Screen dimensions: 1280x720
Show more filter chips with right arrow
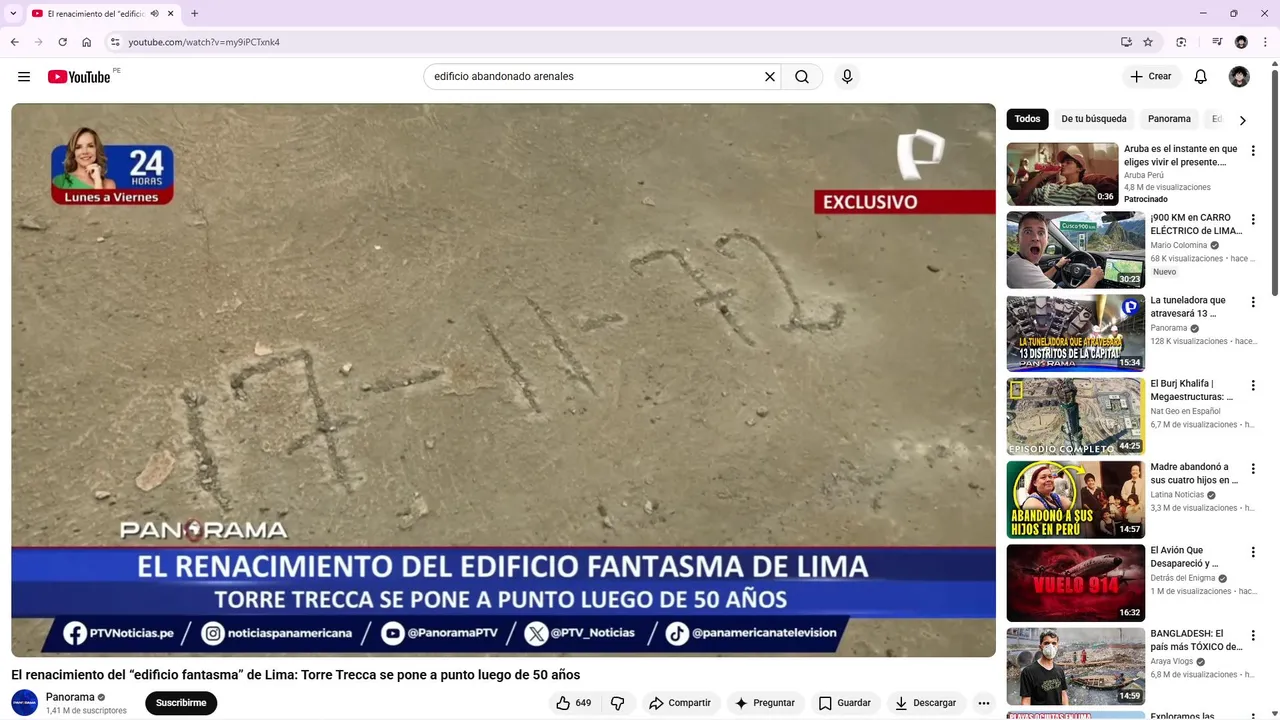[x=1242, y=120]
